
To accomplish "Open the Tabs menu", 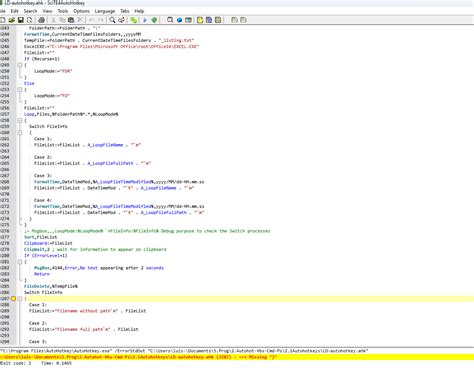I will (125, 11).
